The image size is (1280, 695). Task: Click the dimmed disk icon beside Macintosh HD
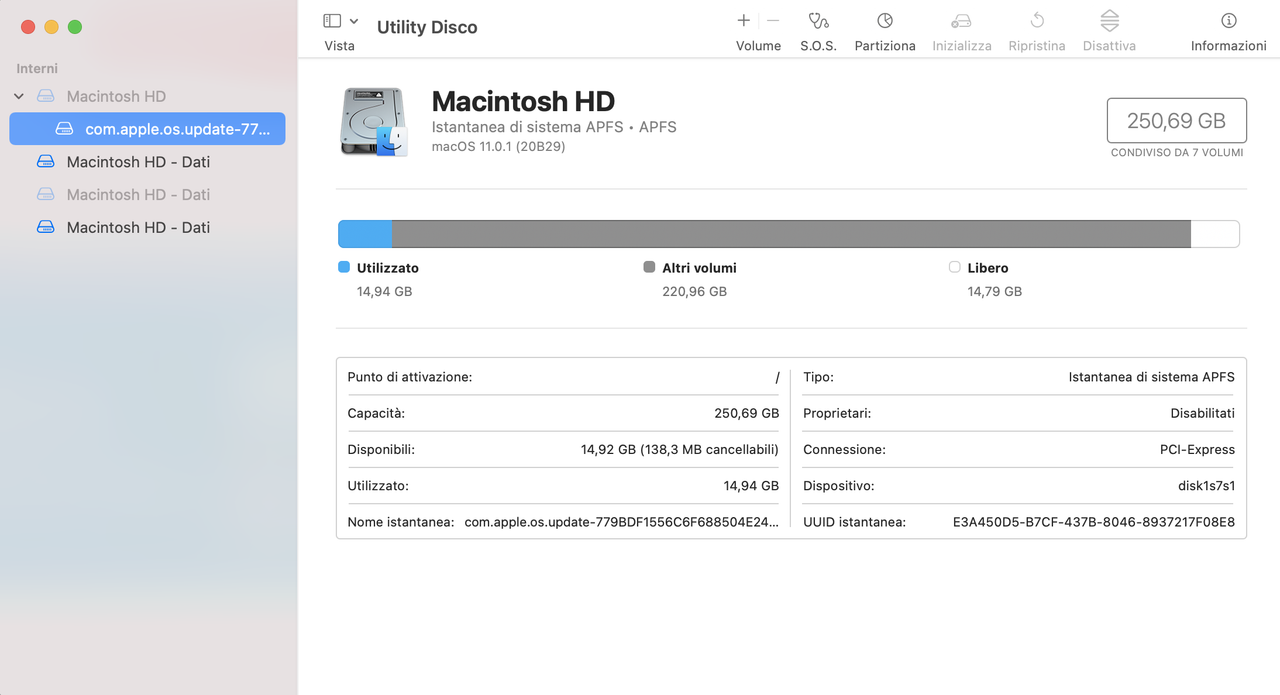point(46,96)
